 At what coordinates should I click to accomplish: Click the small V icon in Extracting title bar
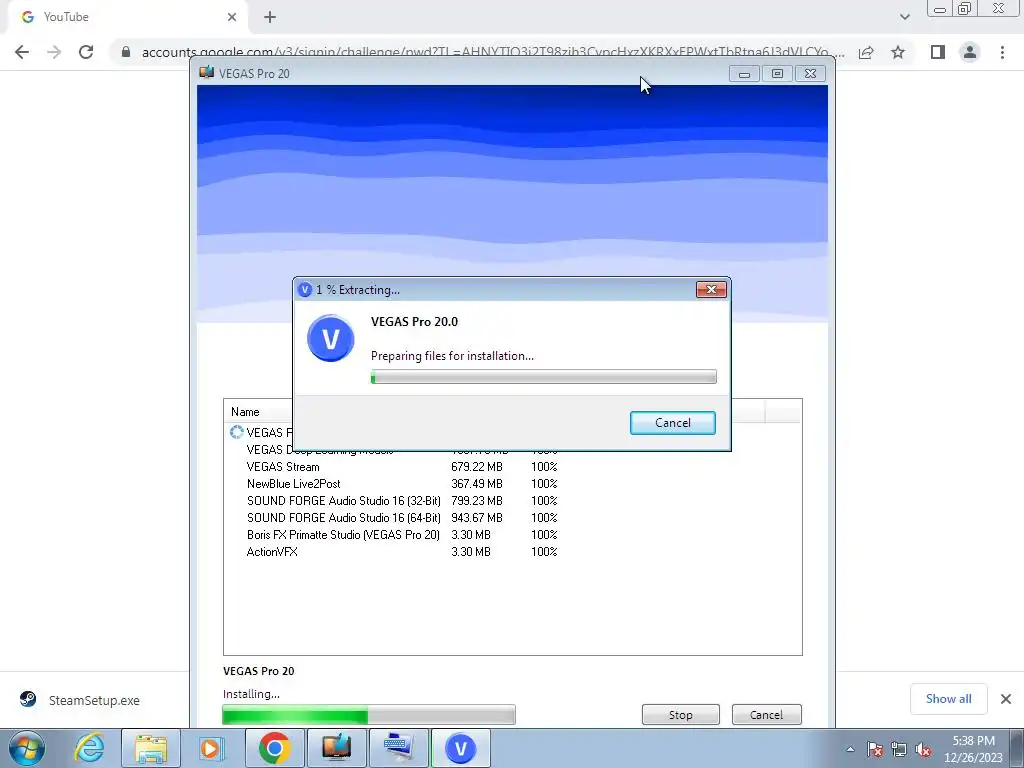click(x=304, y=289)
